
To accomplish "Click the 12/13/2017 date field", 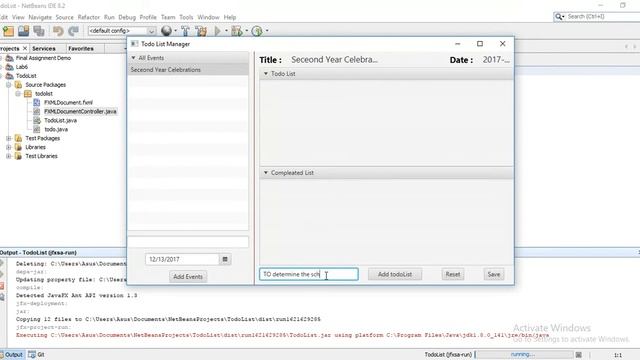I will (x=182, y=259).
